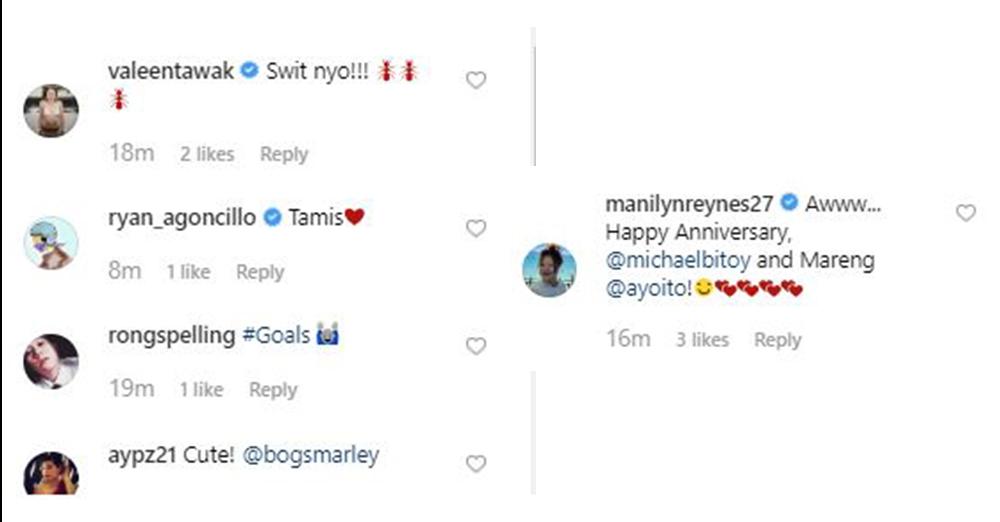
Task: Reply to rongspelling's comment
Action: pyautogui.click(x=273, y=390)
